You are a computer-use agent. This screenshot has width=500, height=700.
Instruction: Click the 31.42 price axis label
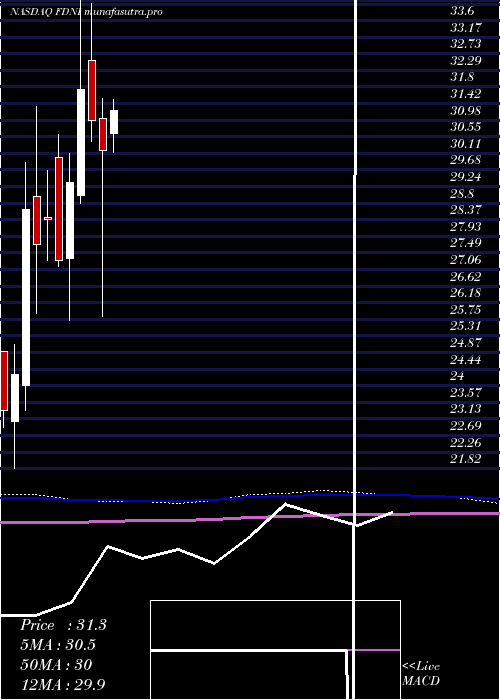(x=466, y=94)
